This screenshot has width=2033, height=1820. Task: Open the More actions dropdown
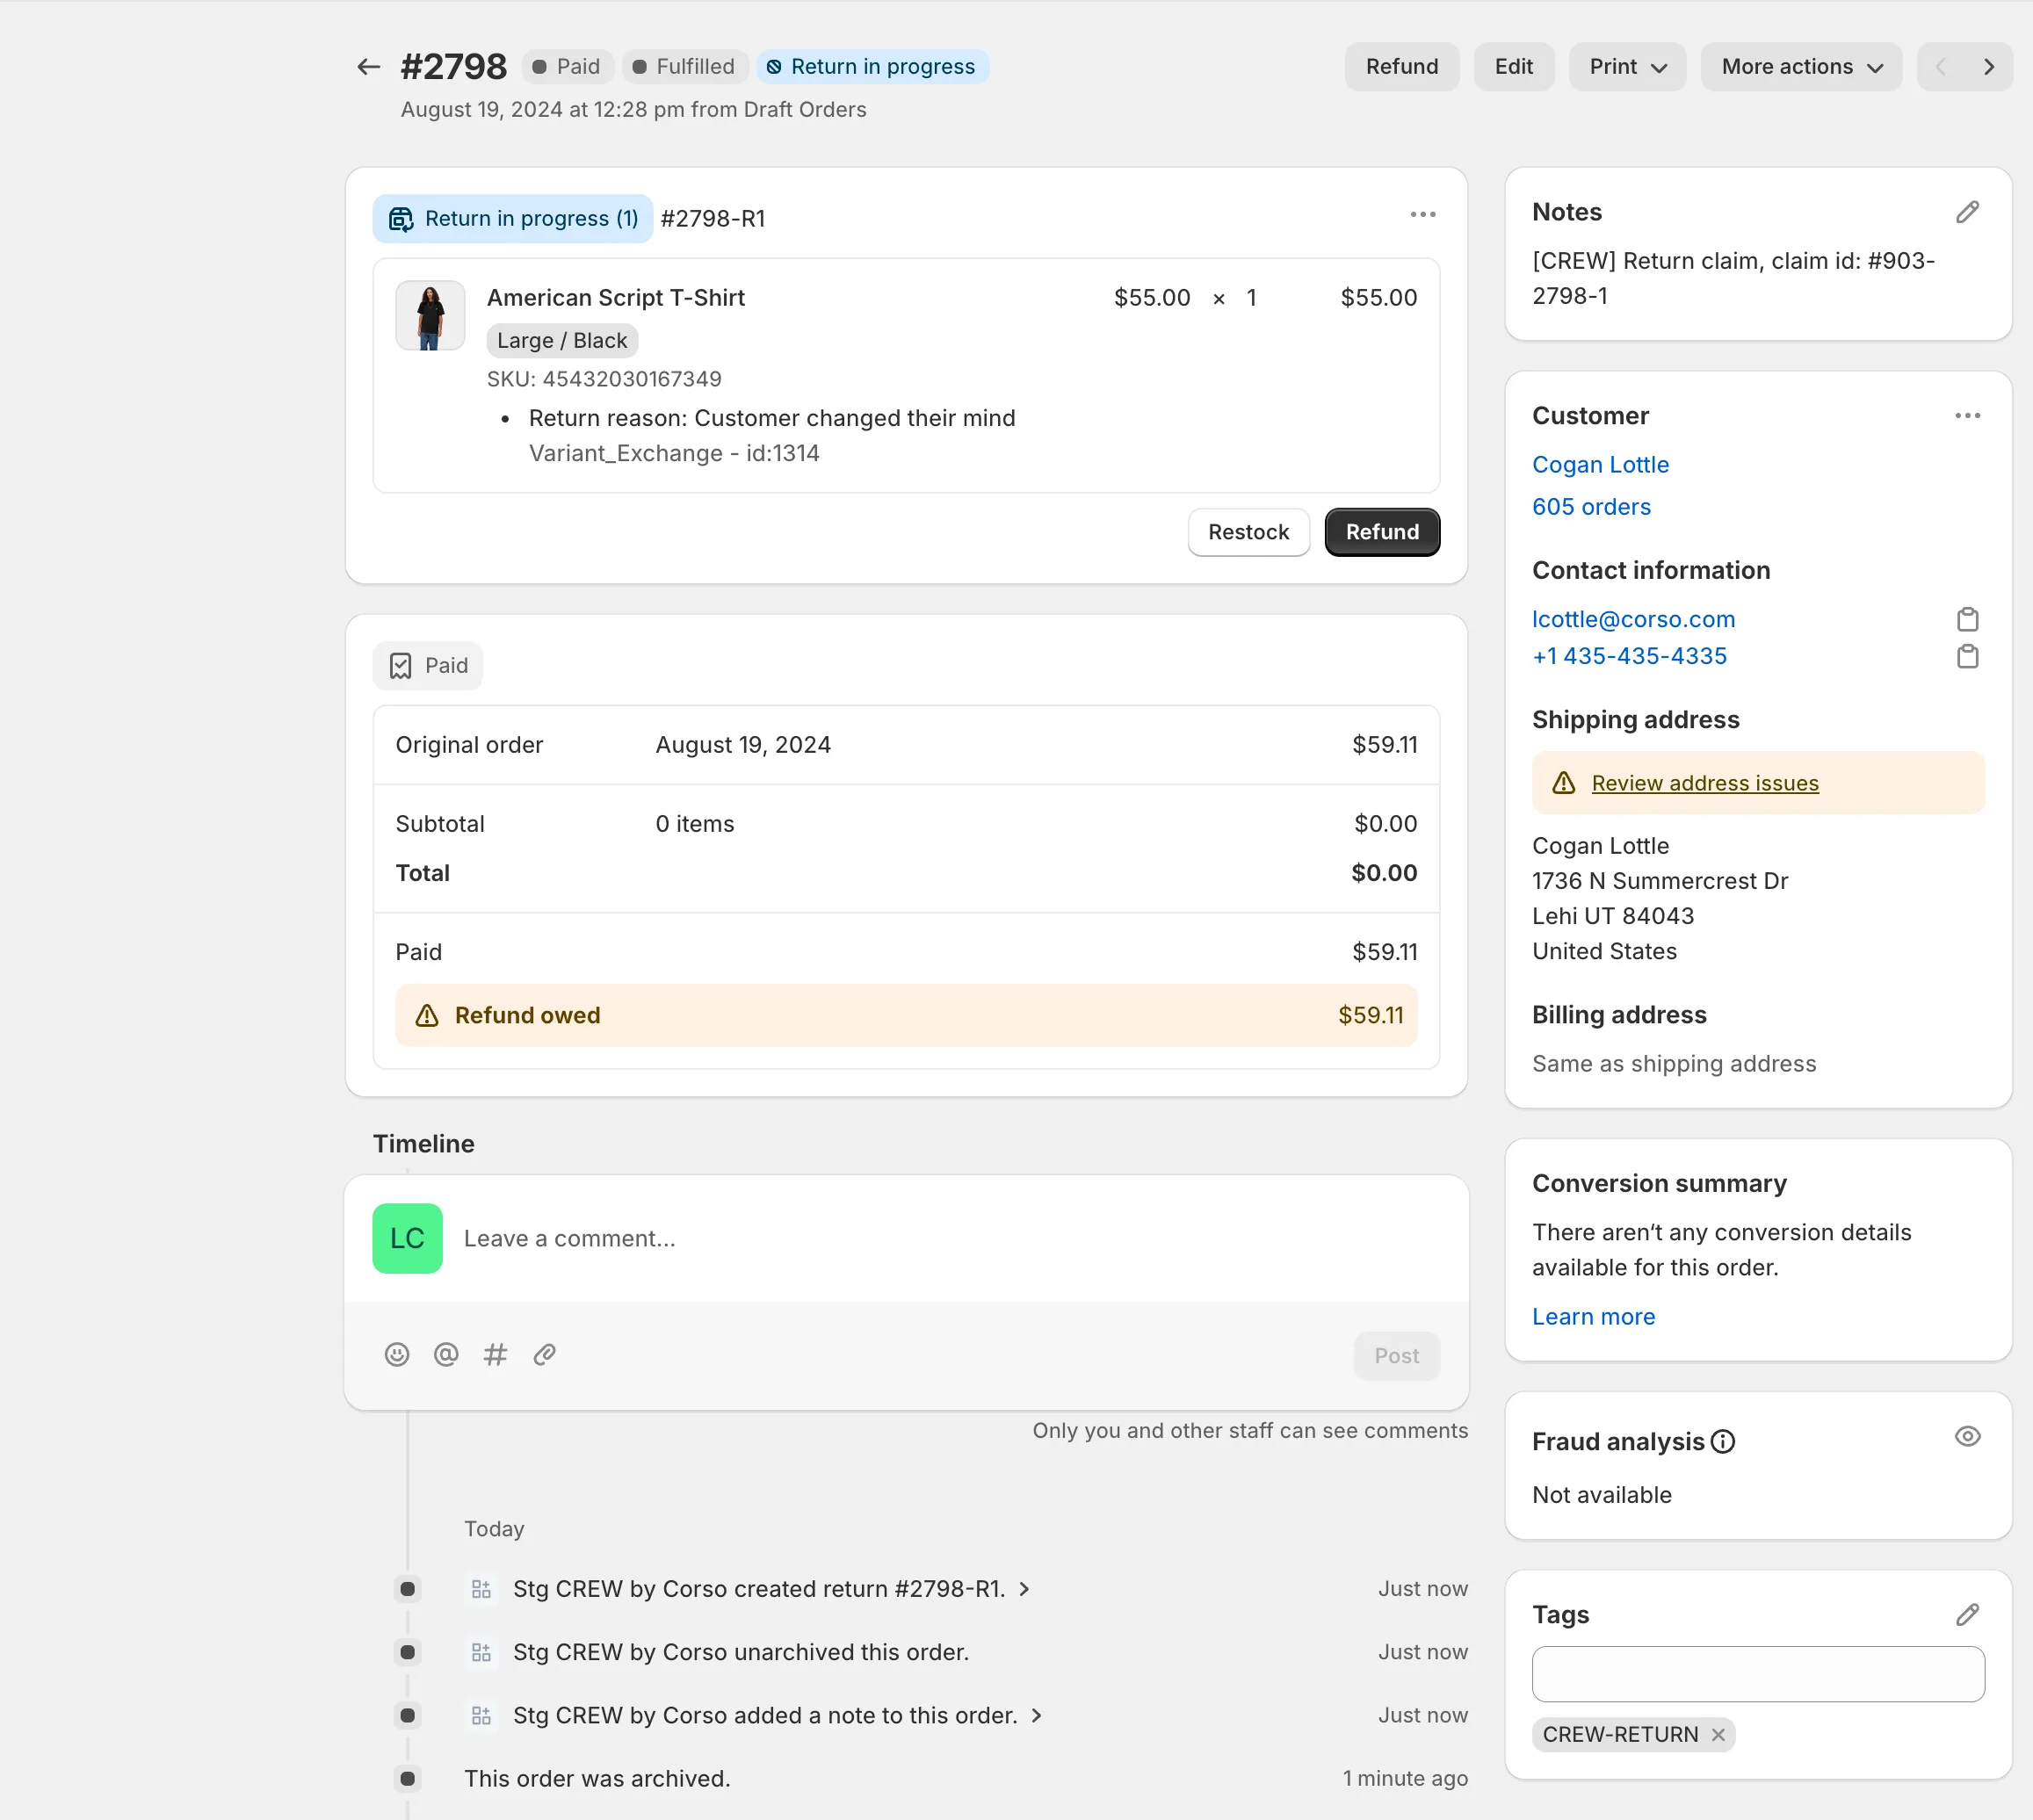coord(1800,67)
